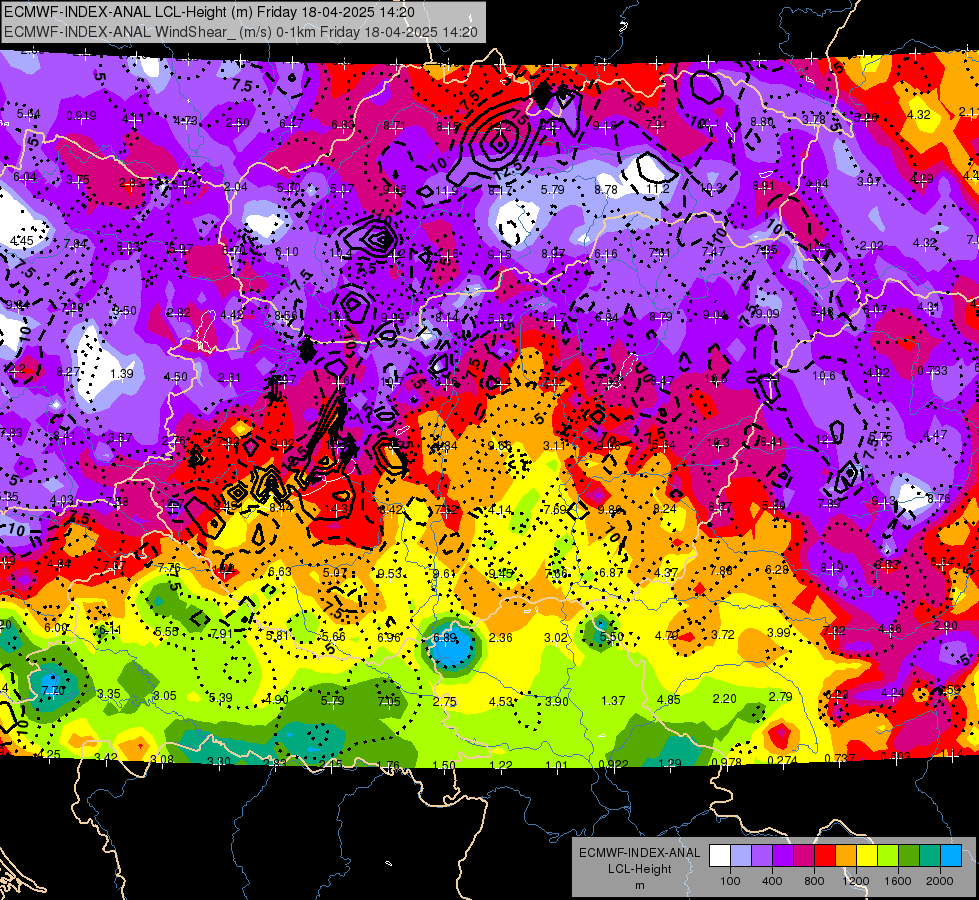Click the unit 'm' in the legend
Image resolution: width=979 pixels, height=900 pixels.
click(x=639, y=886)
